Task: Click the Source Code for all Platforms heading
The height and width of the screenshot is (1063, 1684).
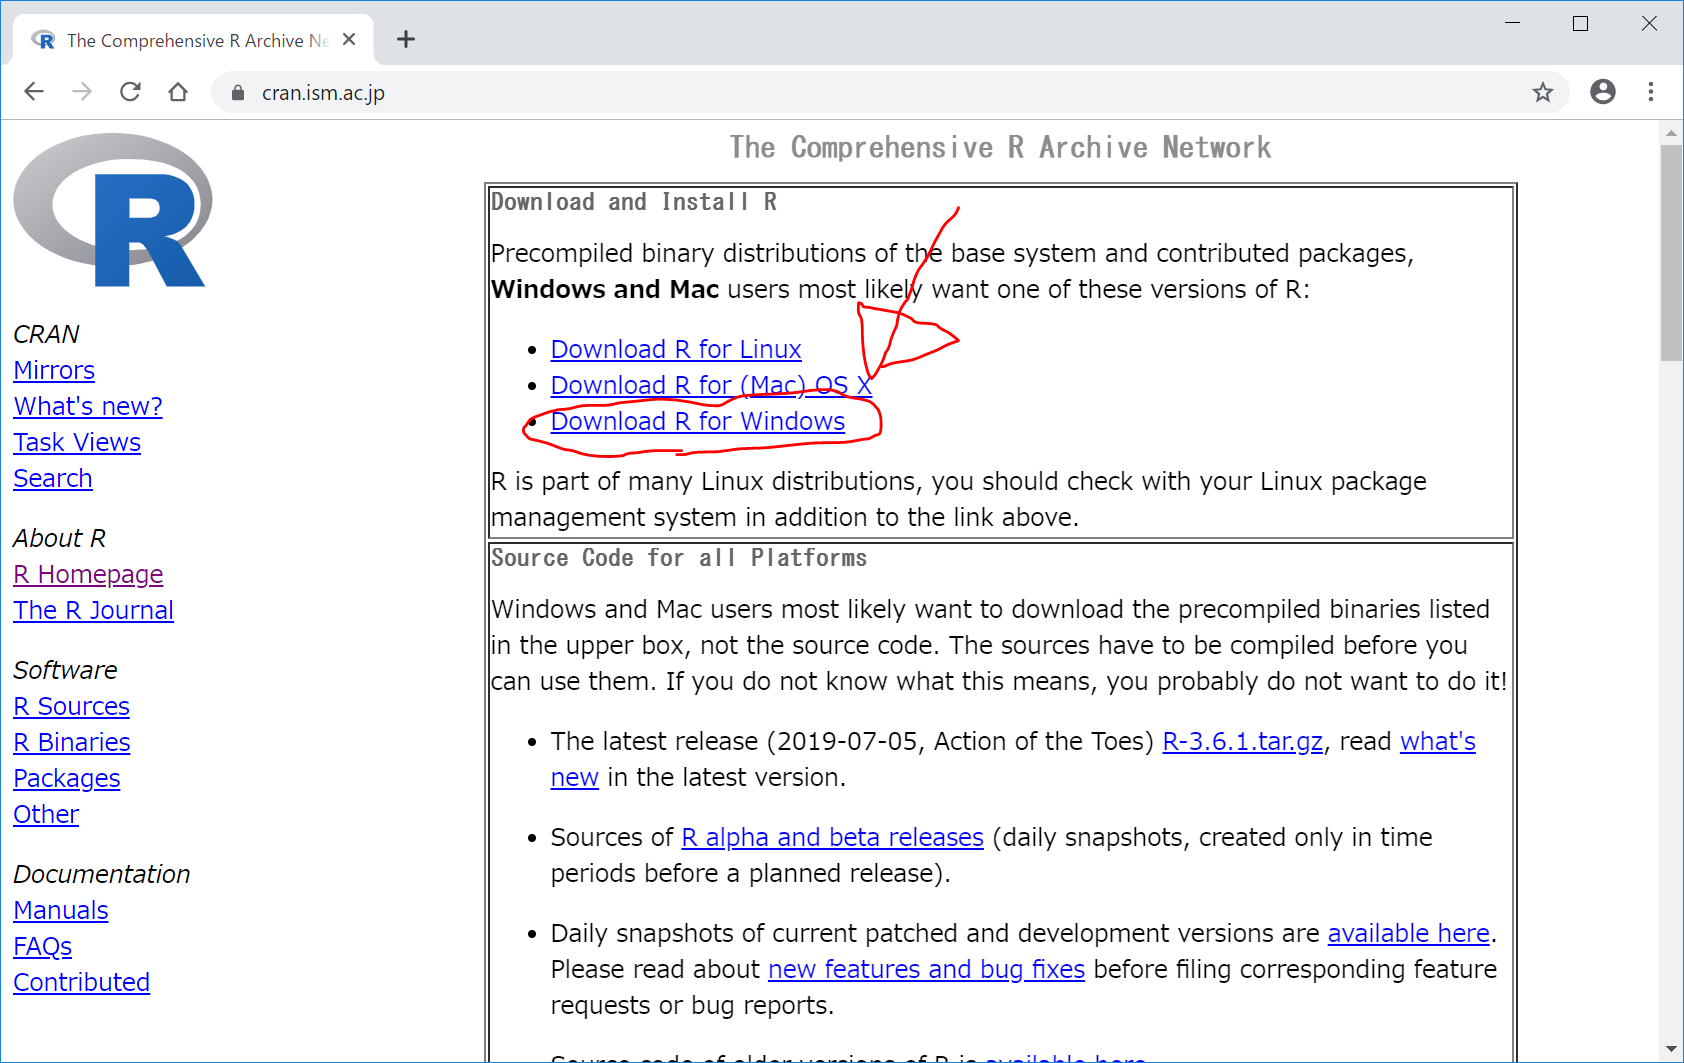Action: tap(679, 558)
